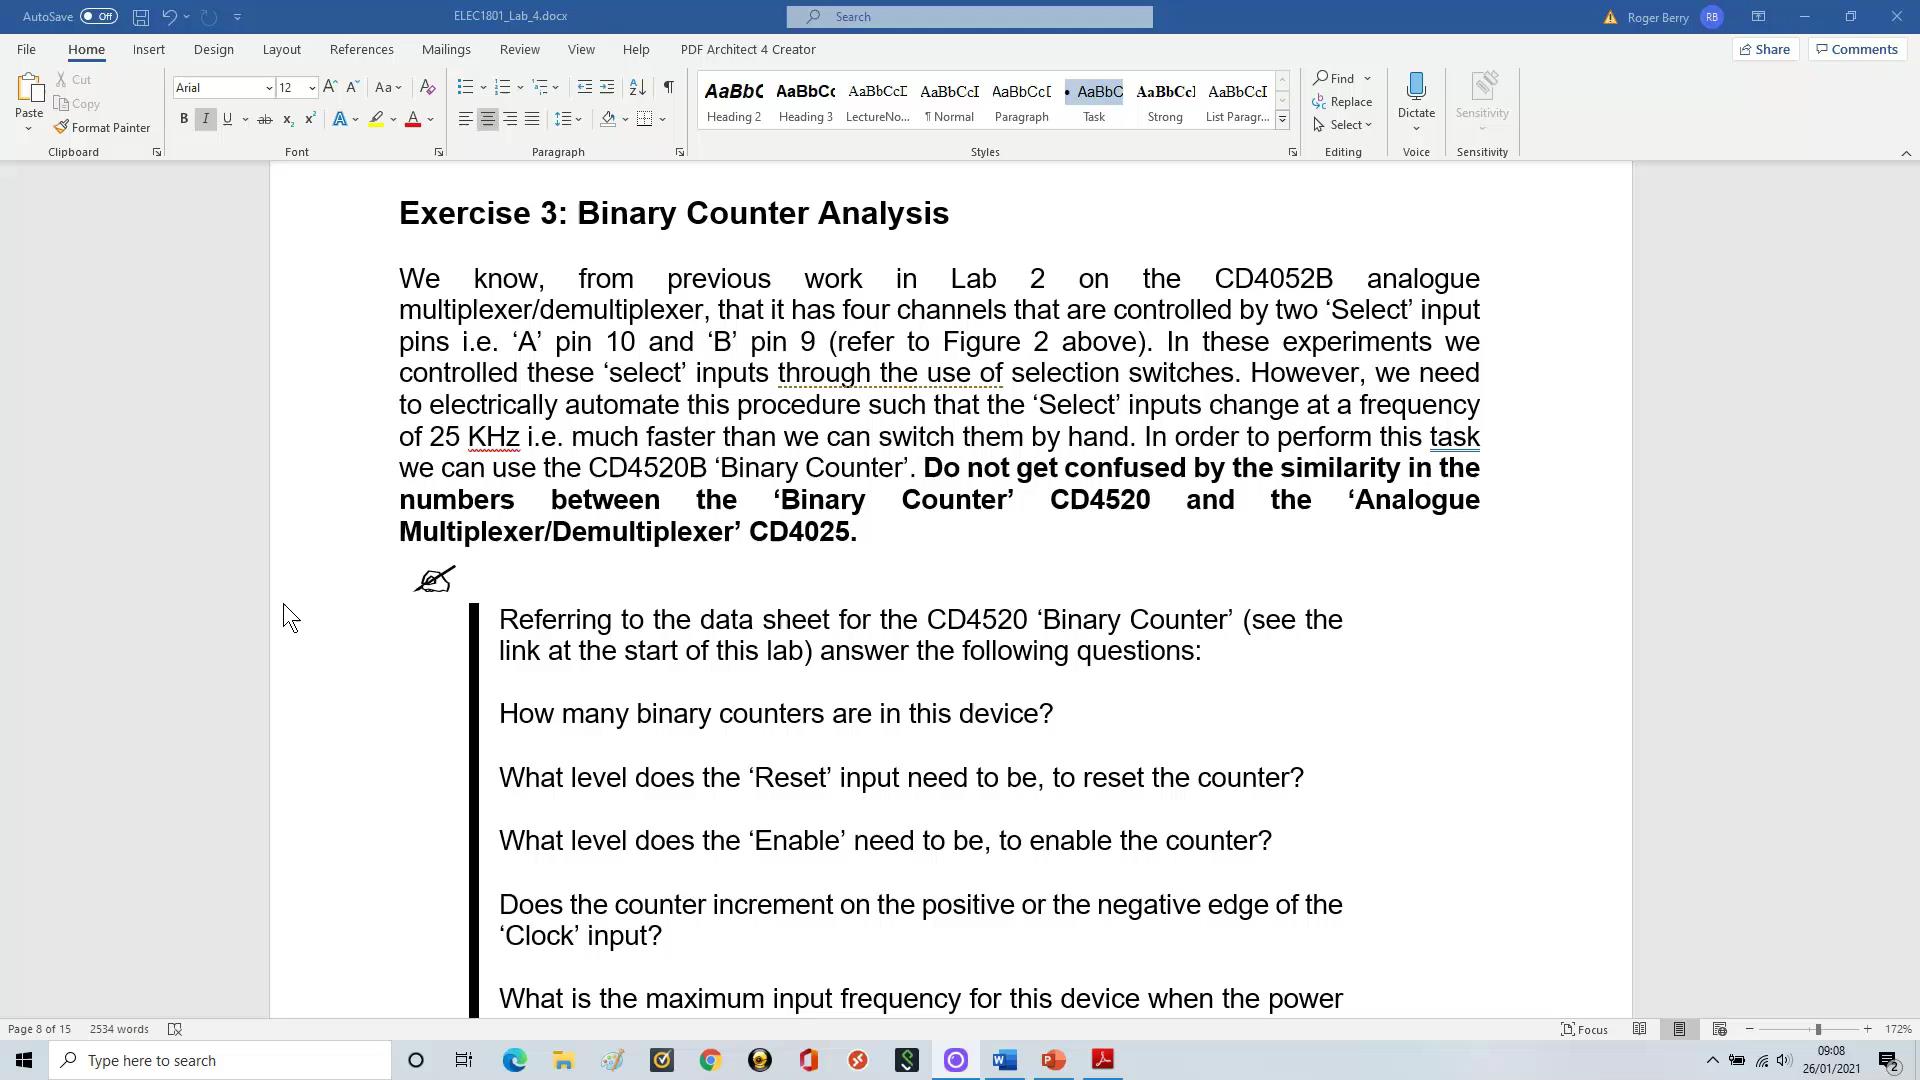This screenshot has width=1920, height=1080.
Task: Switch to the References tab
Action: click(x=361, y=49)
